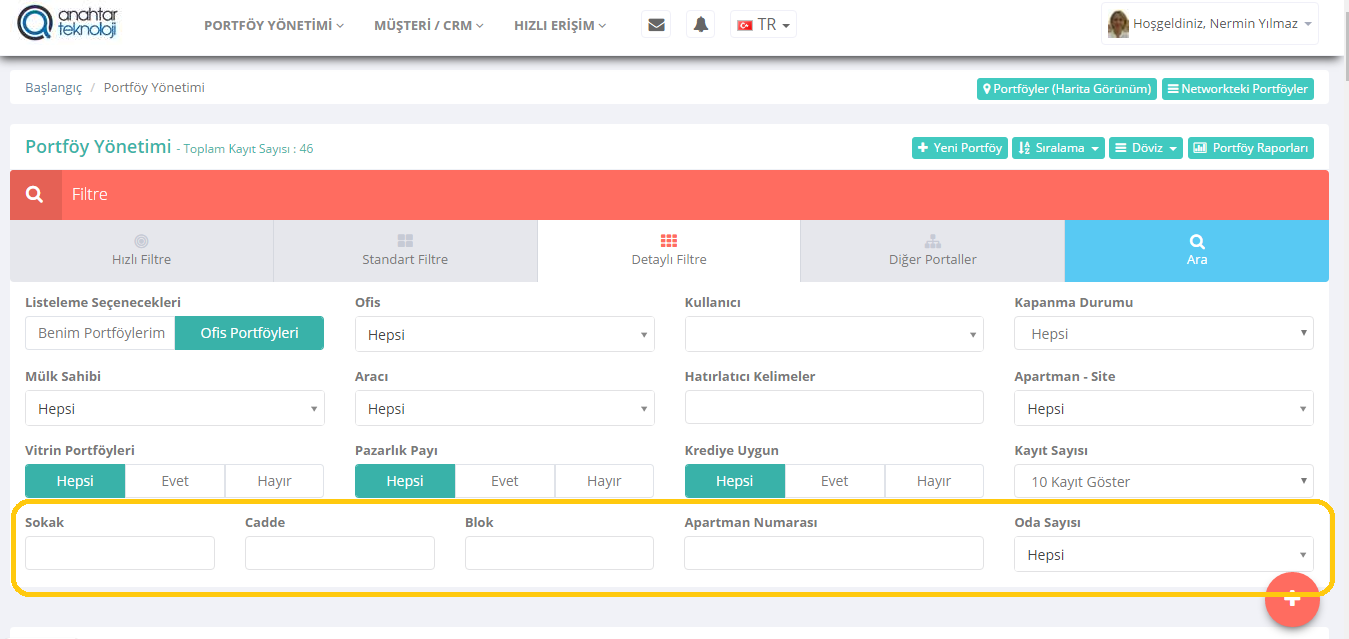Set Pazarlık Payı to Evet

(x=504, y=481)
